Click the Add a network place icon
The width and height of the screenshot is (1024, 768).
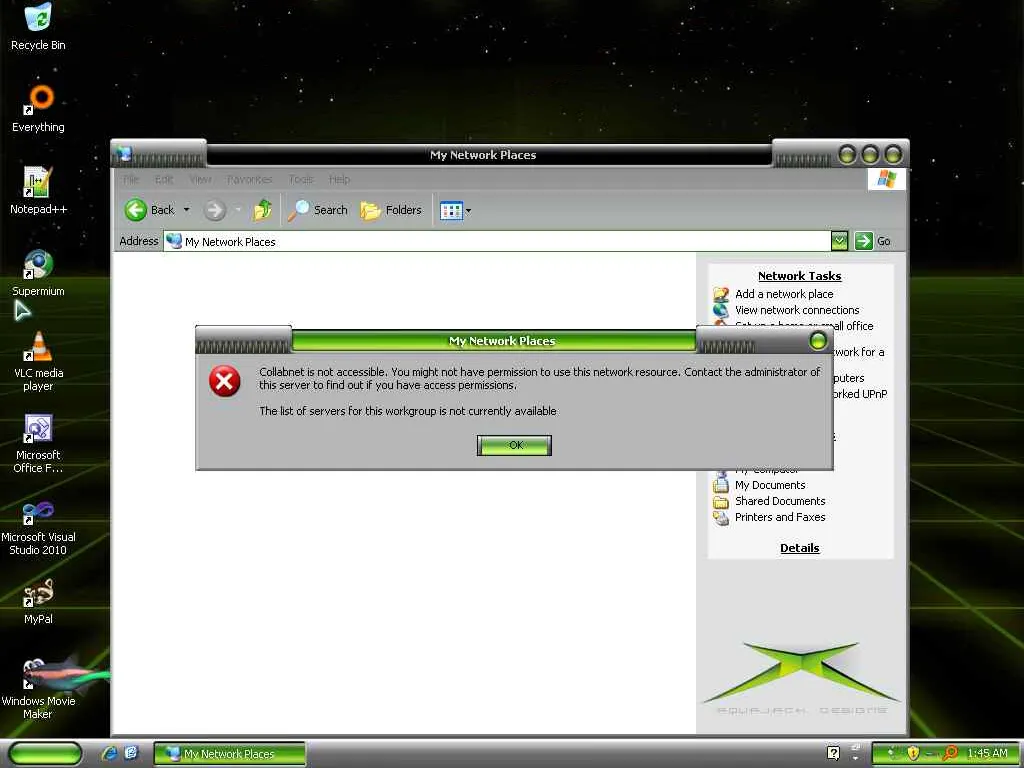pos(720,294)
